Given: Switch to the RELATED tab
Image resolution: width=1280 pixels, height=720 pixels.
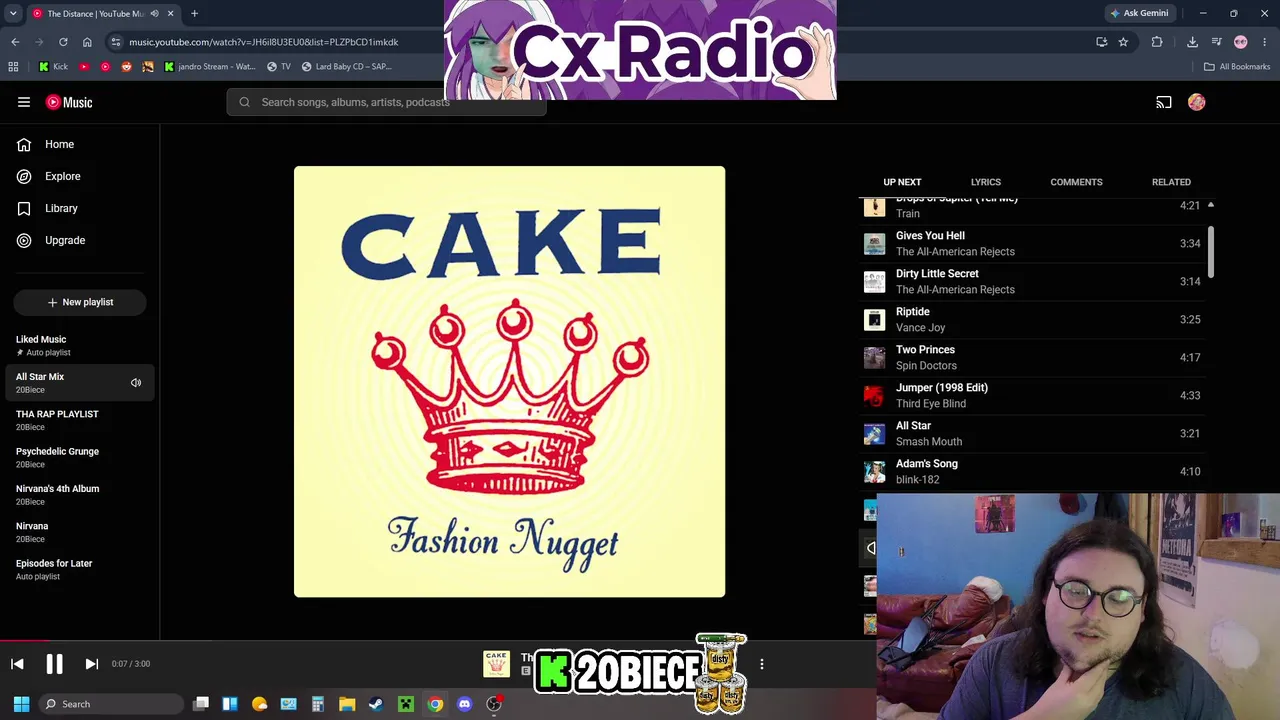Looking at the screenshot, I should coord(1171,182).
